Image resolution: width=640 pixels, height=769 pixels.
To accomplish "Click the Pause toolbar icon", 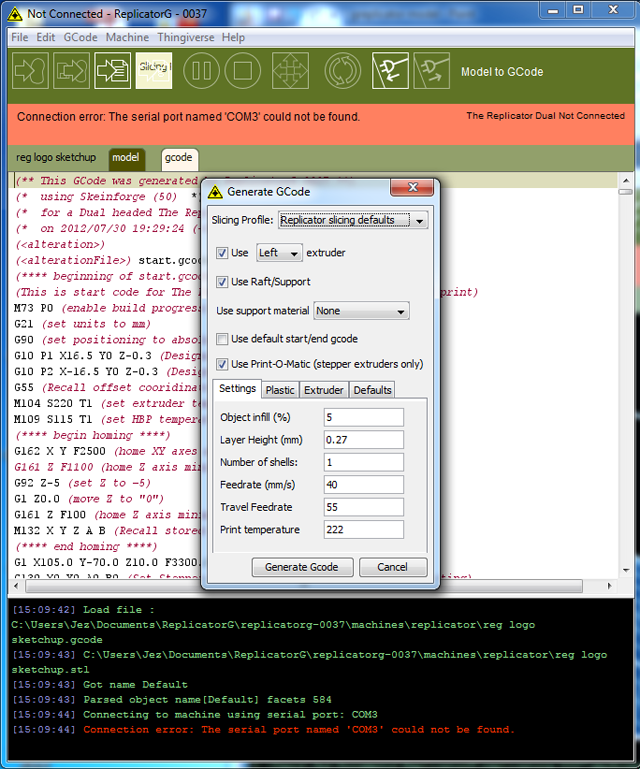I will coord(201,71).
